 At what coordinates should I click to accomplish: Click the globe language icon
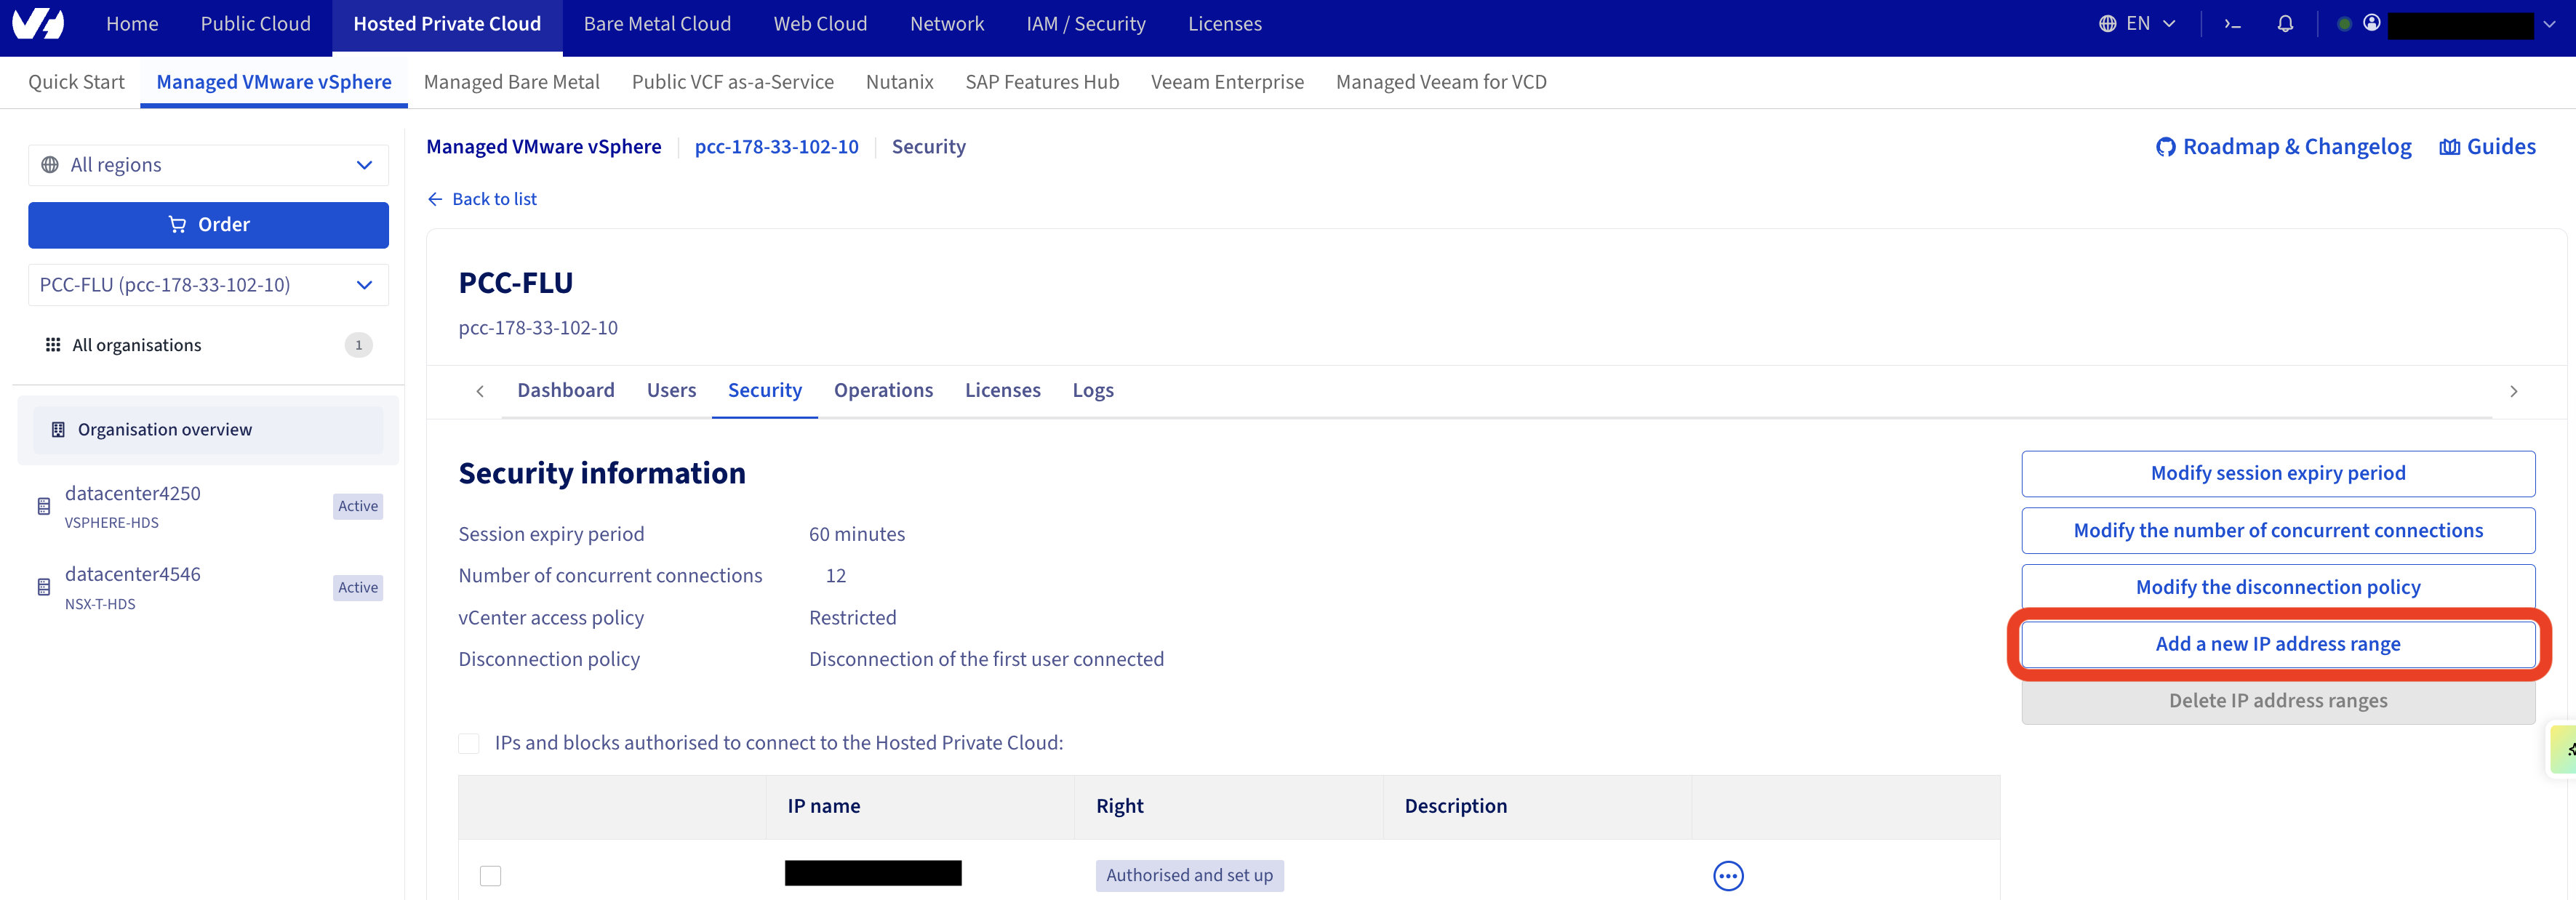2107,24
